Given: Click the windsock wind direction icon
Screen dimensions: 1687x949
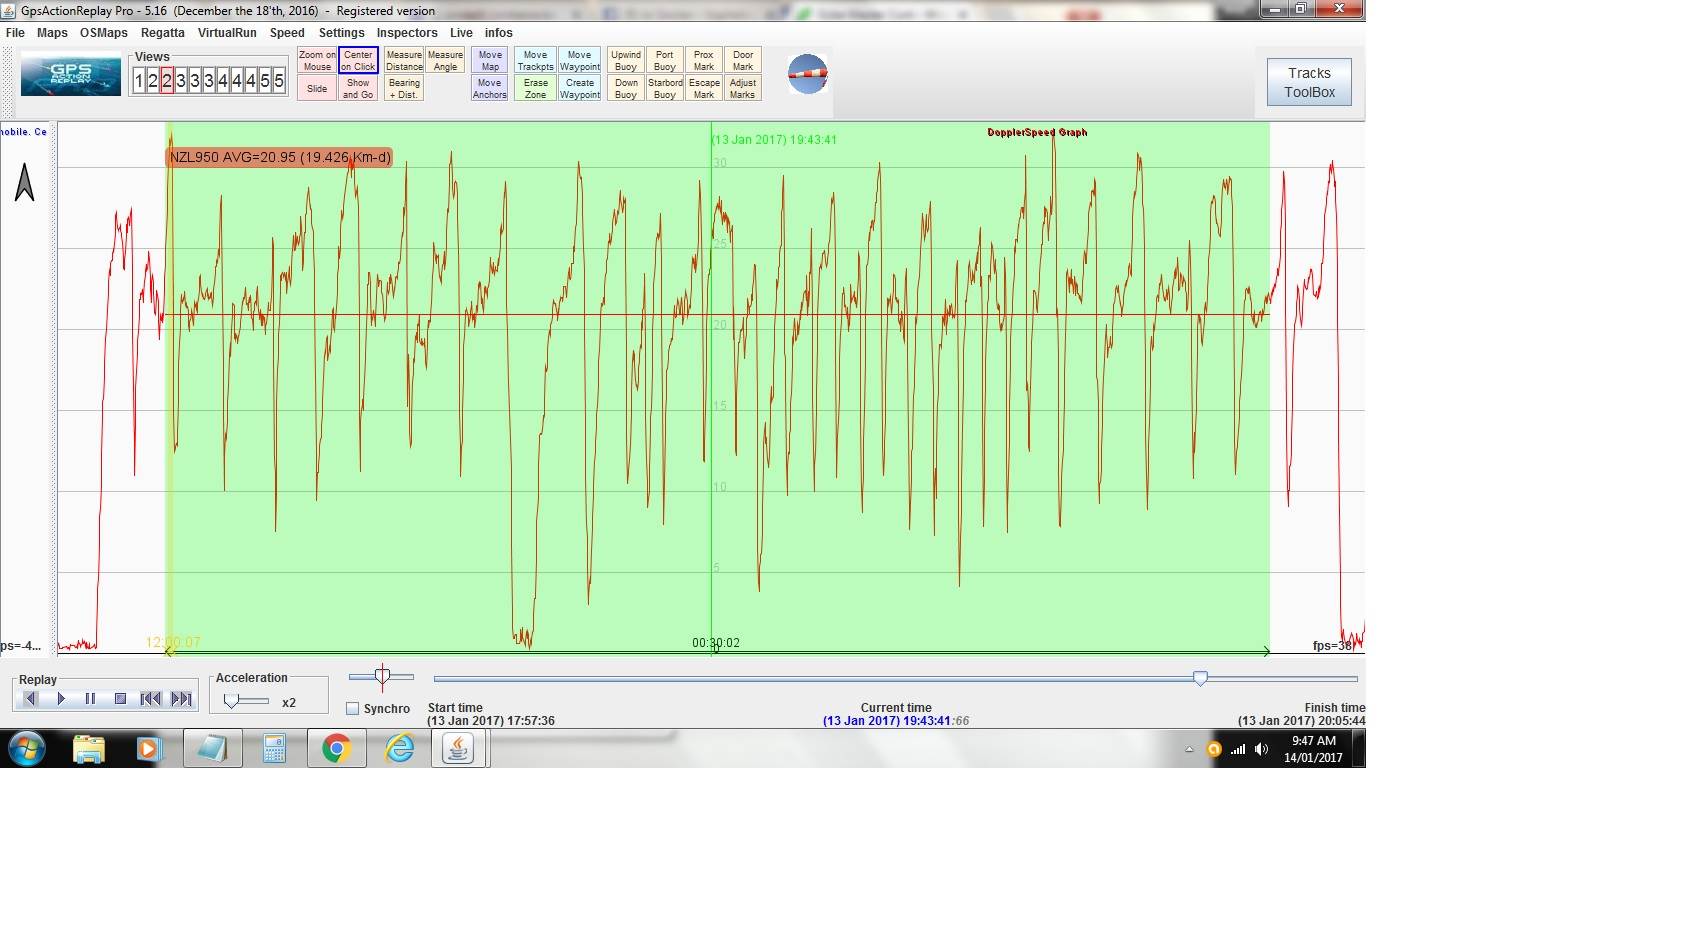Looking at the screenshot, I should (x=807, y=74).
